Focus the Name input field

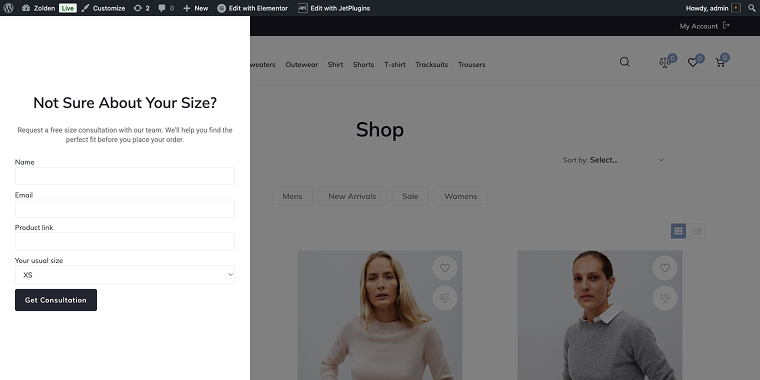[x=125, y=176]
